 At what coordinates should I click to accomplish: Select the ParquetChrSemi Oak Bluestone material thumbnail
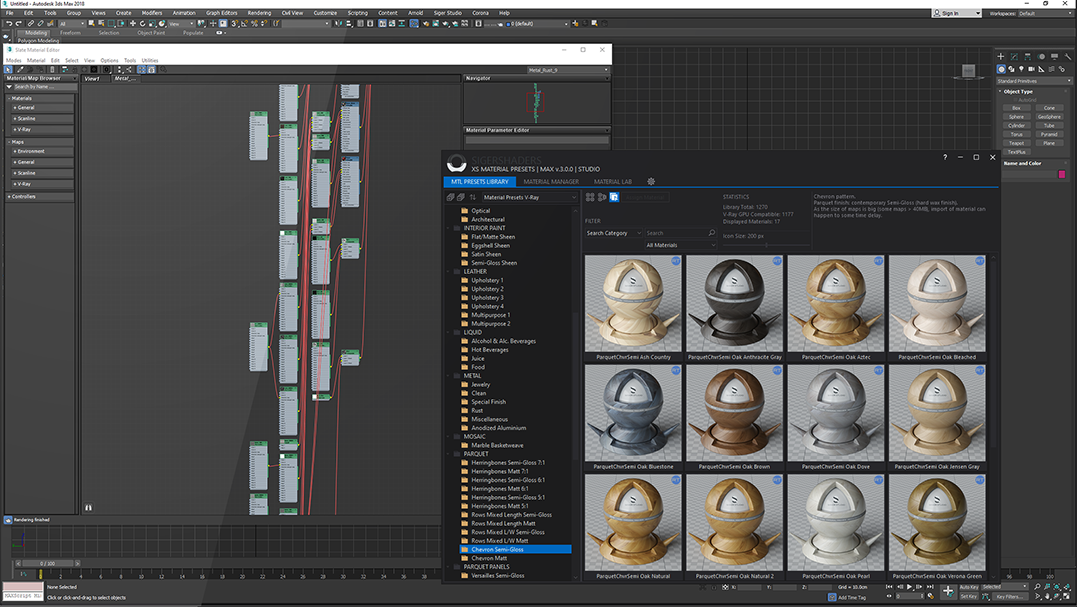tap(632, 412)
